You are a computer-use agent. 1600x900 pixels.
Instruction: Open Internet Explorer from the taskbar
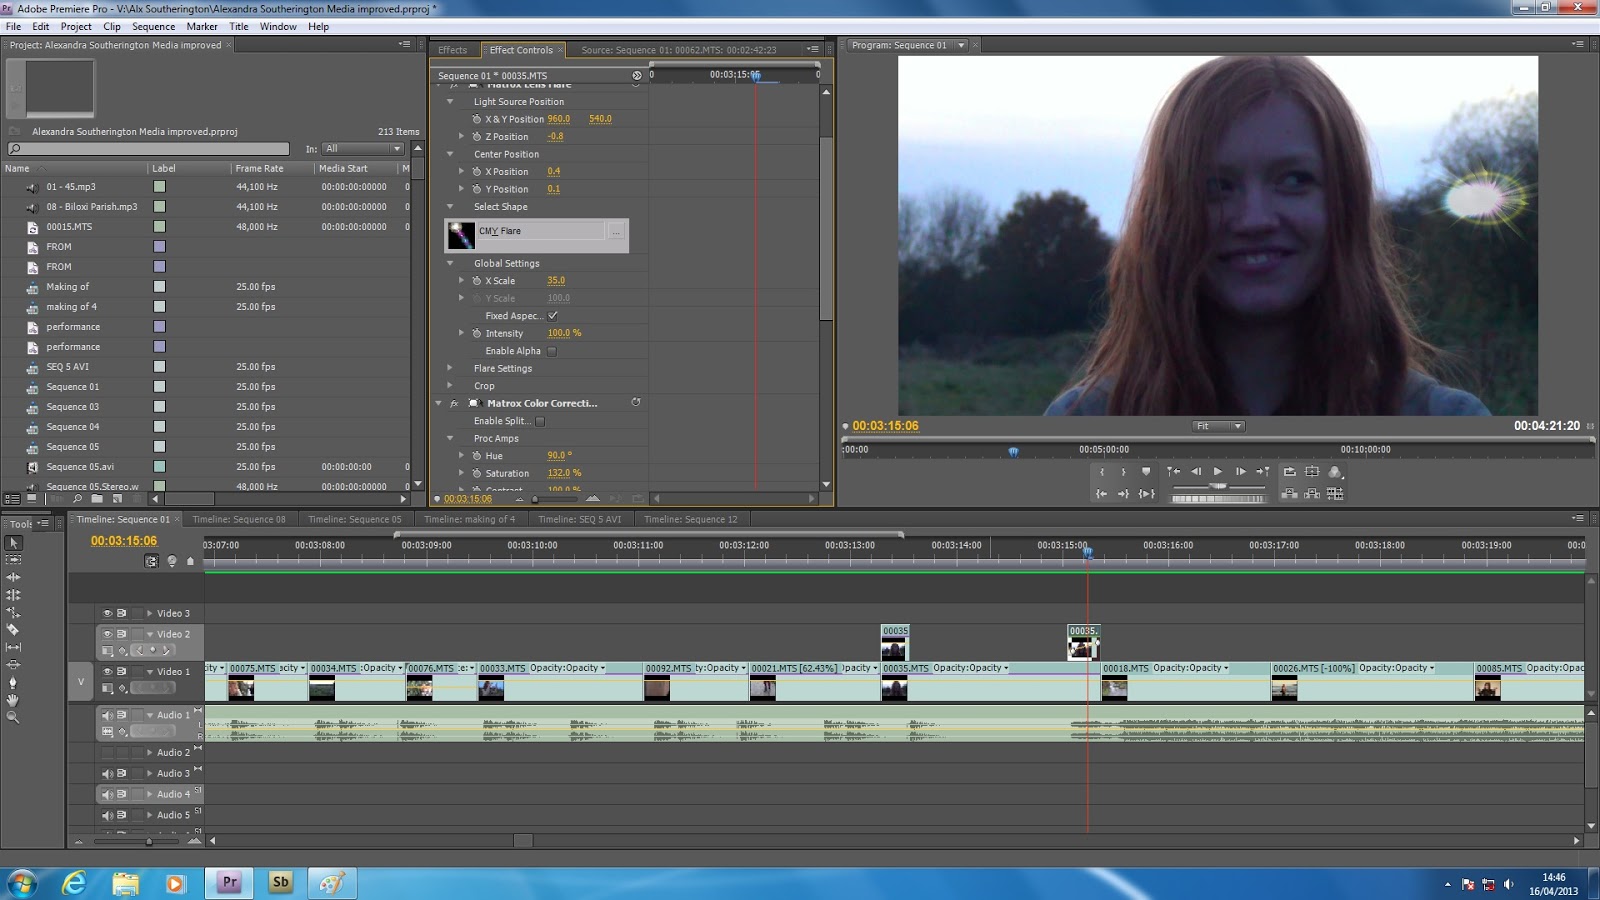click(74, 882)
